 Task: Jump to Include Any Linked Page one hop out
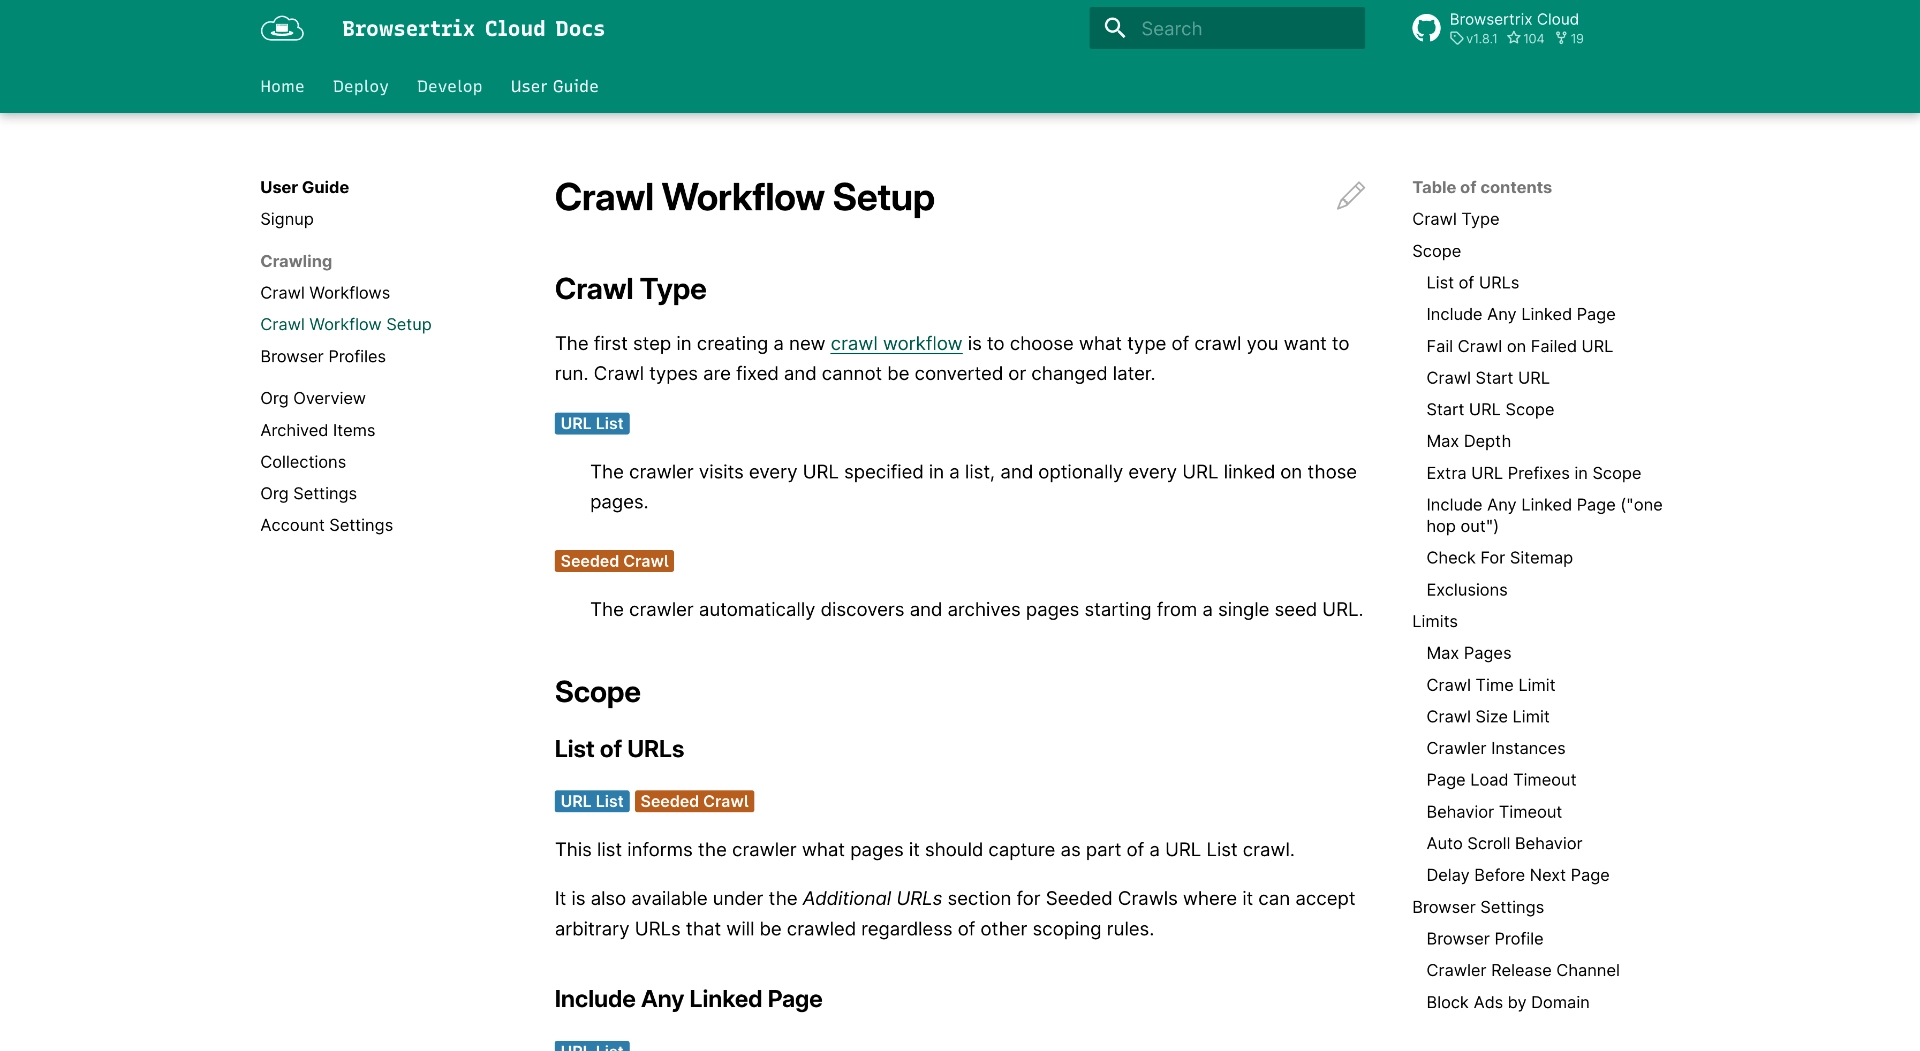pyautogui.click(x=1544, y=515)
